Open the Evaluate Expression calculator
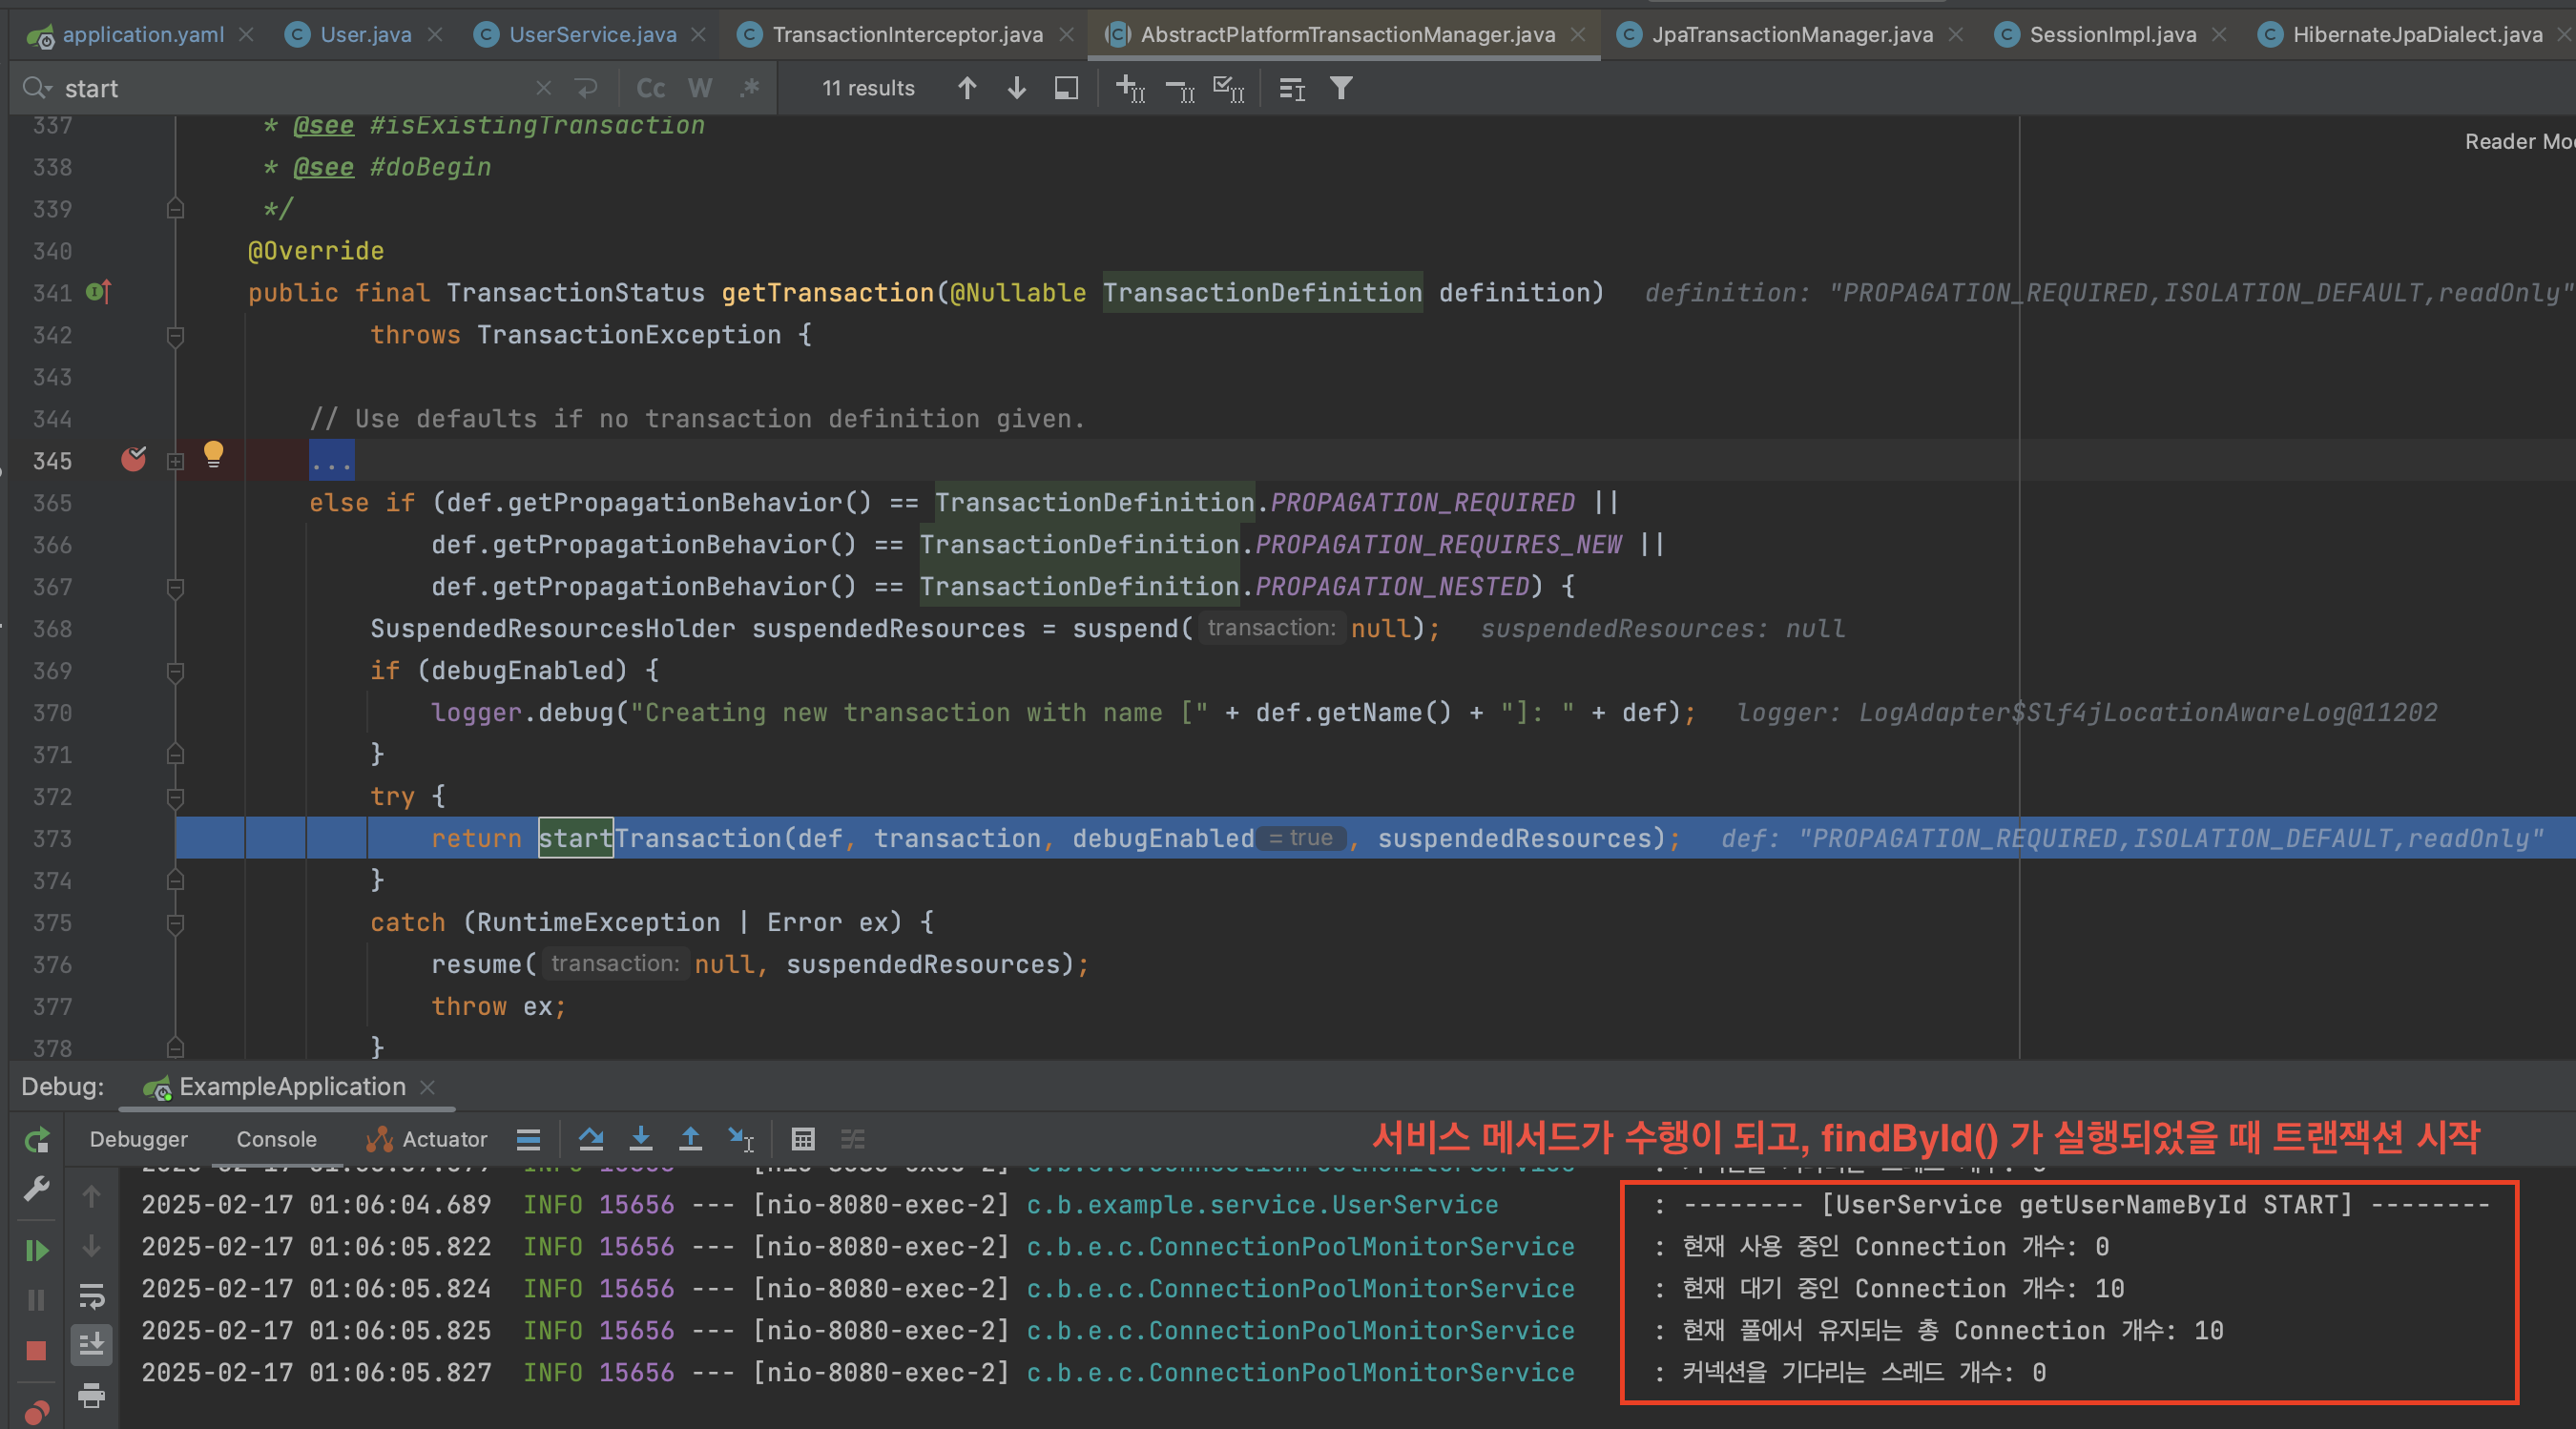Screen dimensions: 2576x1429 click(x=803, y=1139)
